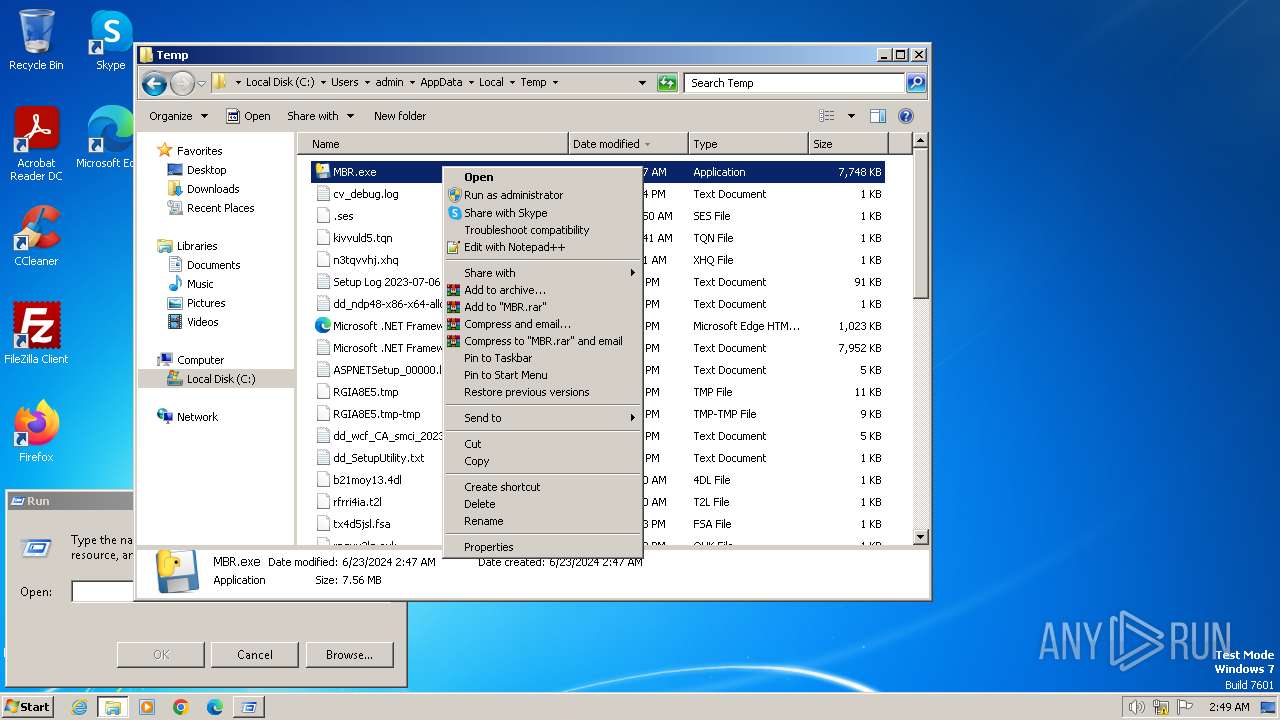Image resolution: width=1280 pixels, height=720 pixels.
Task: Toggle the preview pane button
Action: click(878, 116)
